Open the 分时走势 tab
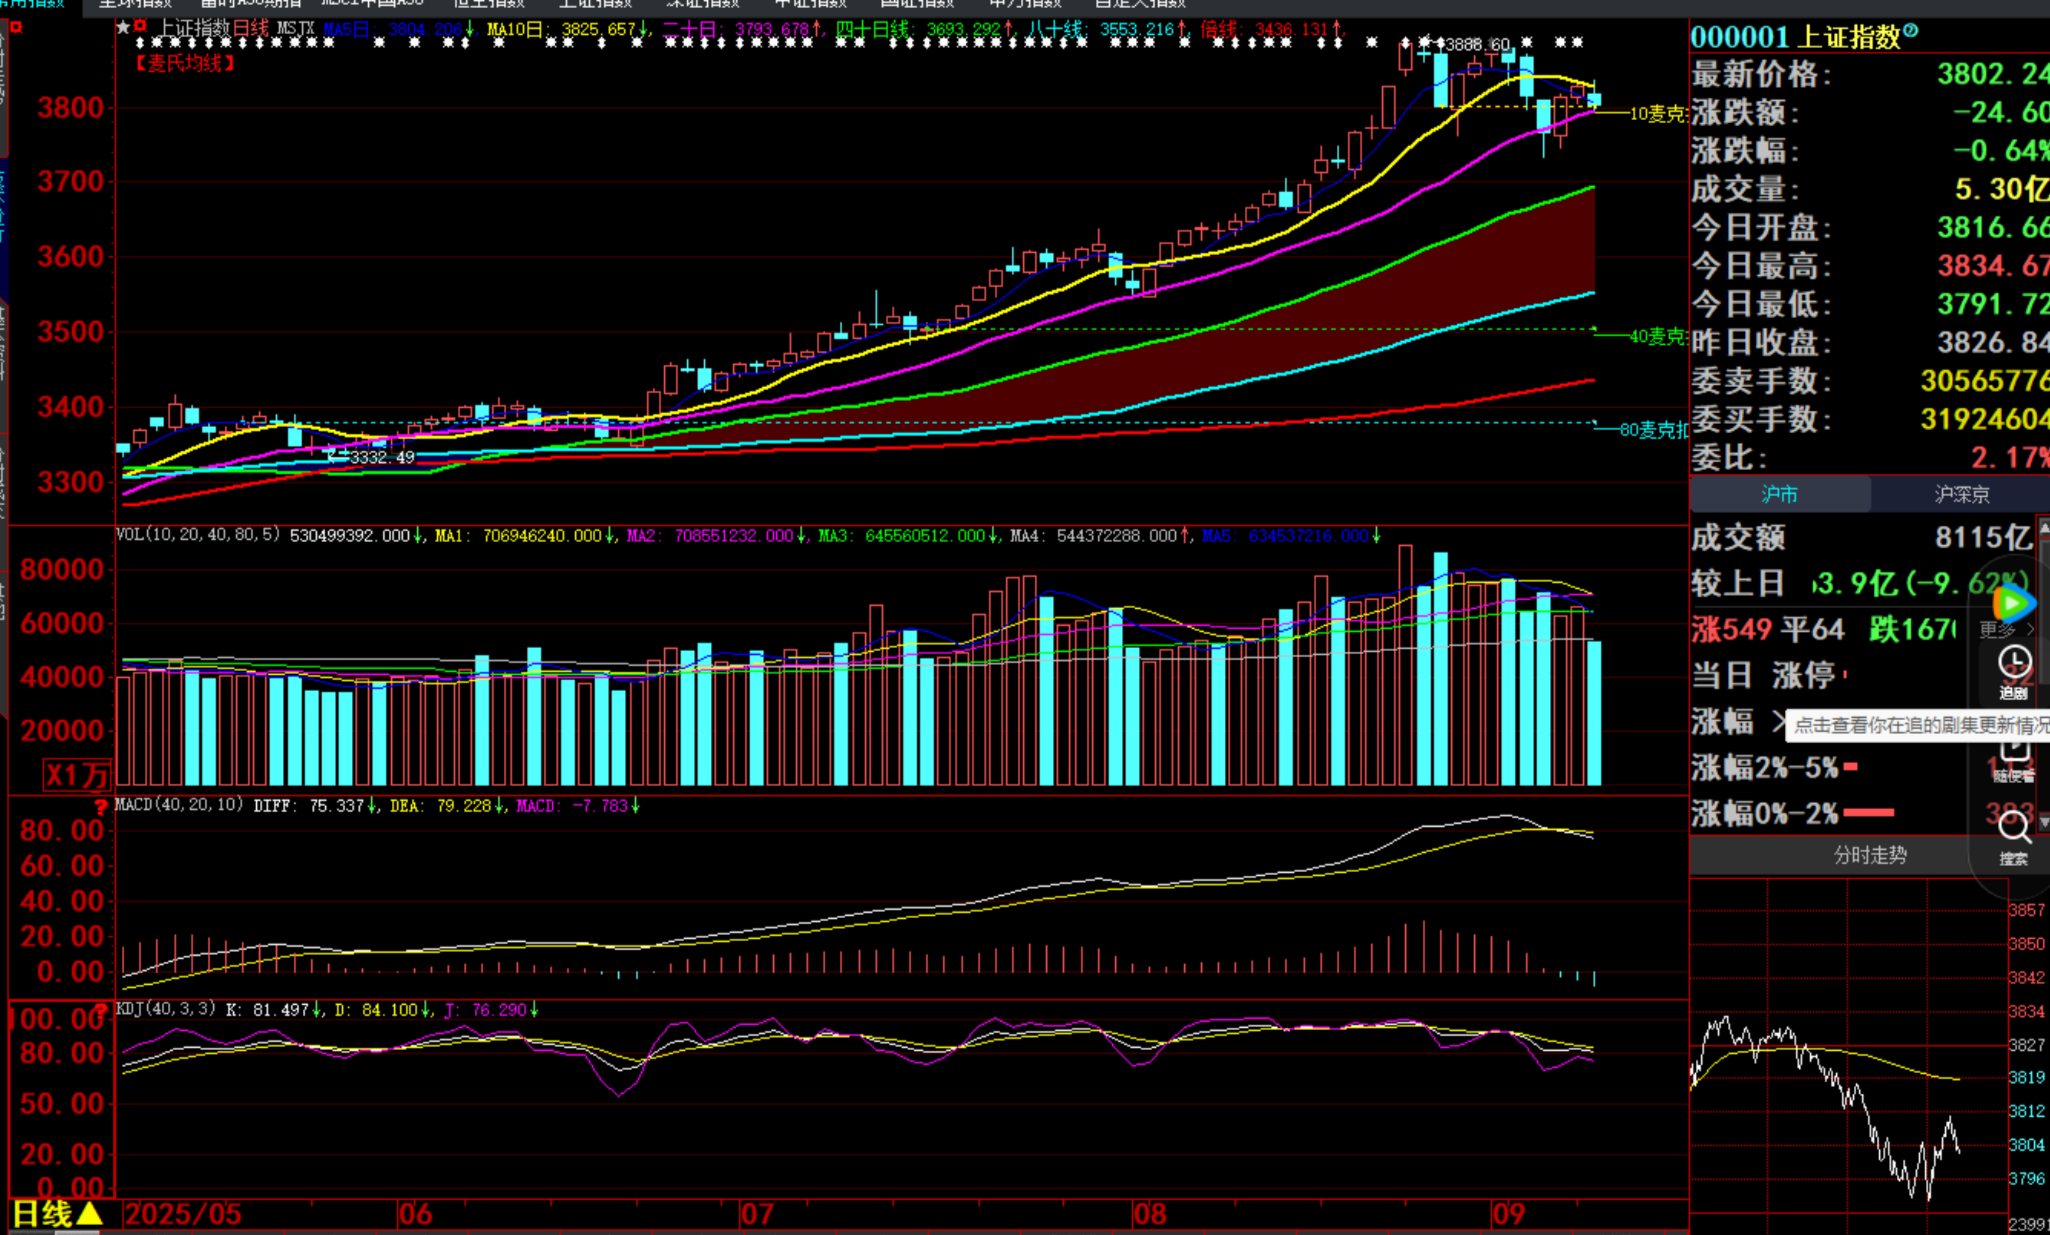This screenshot has width=2050, height=1235. point(1870,855)
